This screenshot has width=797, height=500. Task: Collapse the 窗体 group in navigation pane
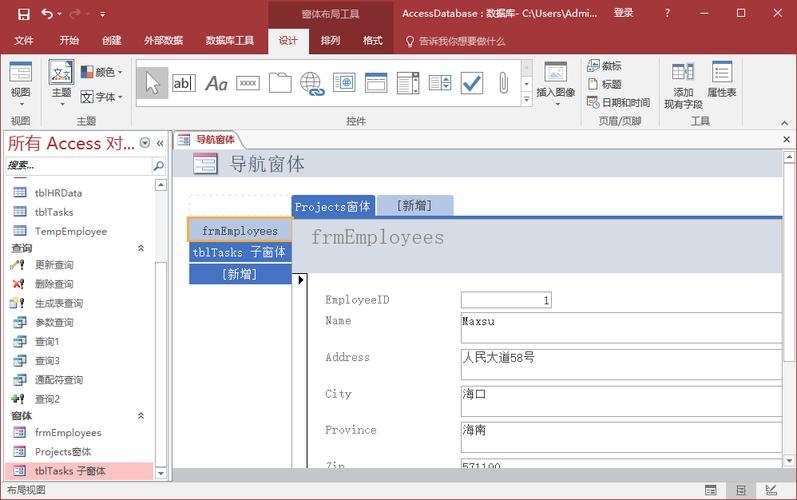(141, 415)
